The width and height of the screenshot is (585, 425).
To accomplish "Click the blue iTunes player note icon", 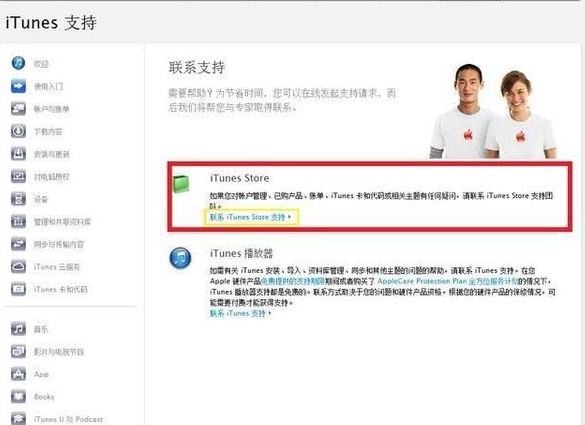I will point(180,258).
